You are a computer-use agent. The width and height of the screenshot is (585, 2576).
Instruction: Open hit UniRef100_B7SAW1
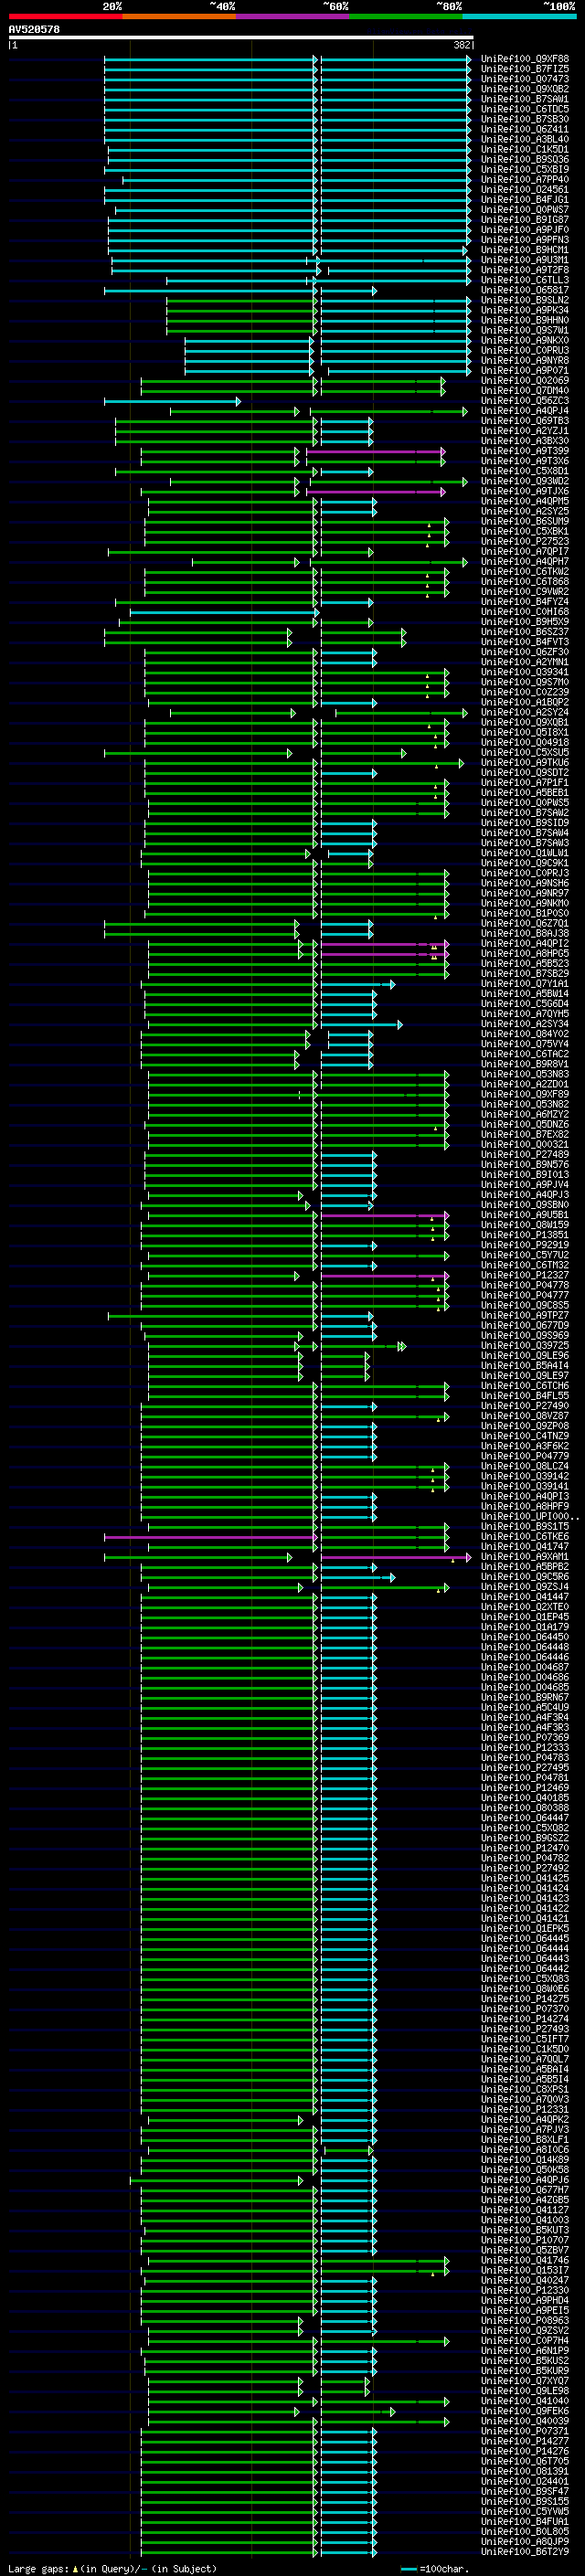[525, 99]
